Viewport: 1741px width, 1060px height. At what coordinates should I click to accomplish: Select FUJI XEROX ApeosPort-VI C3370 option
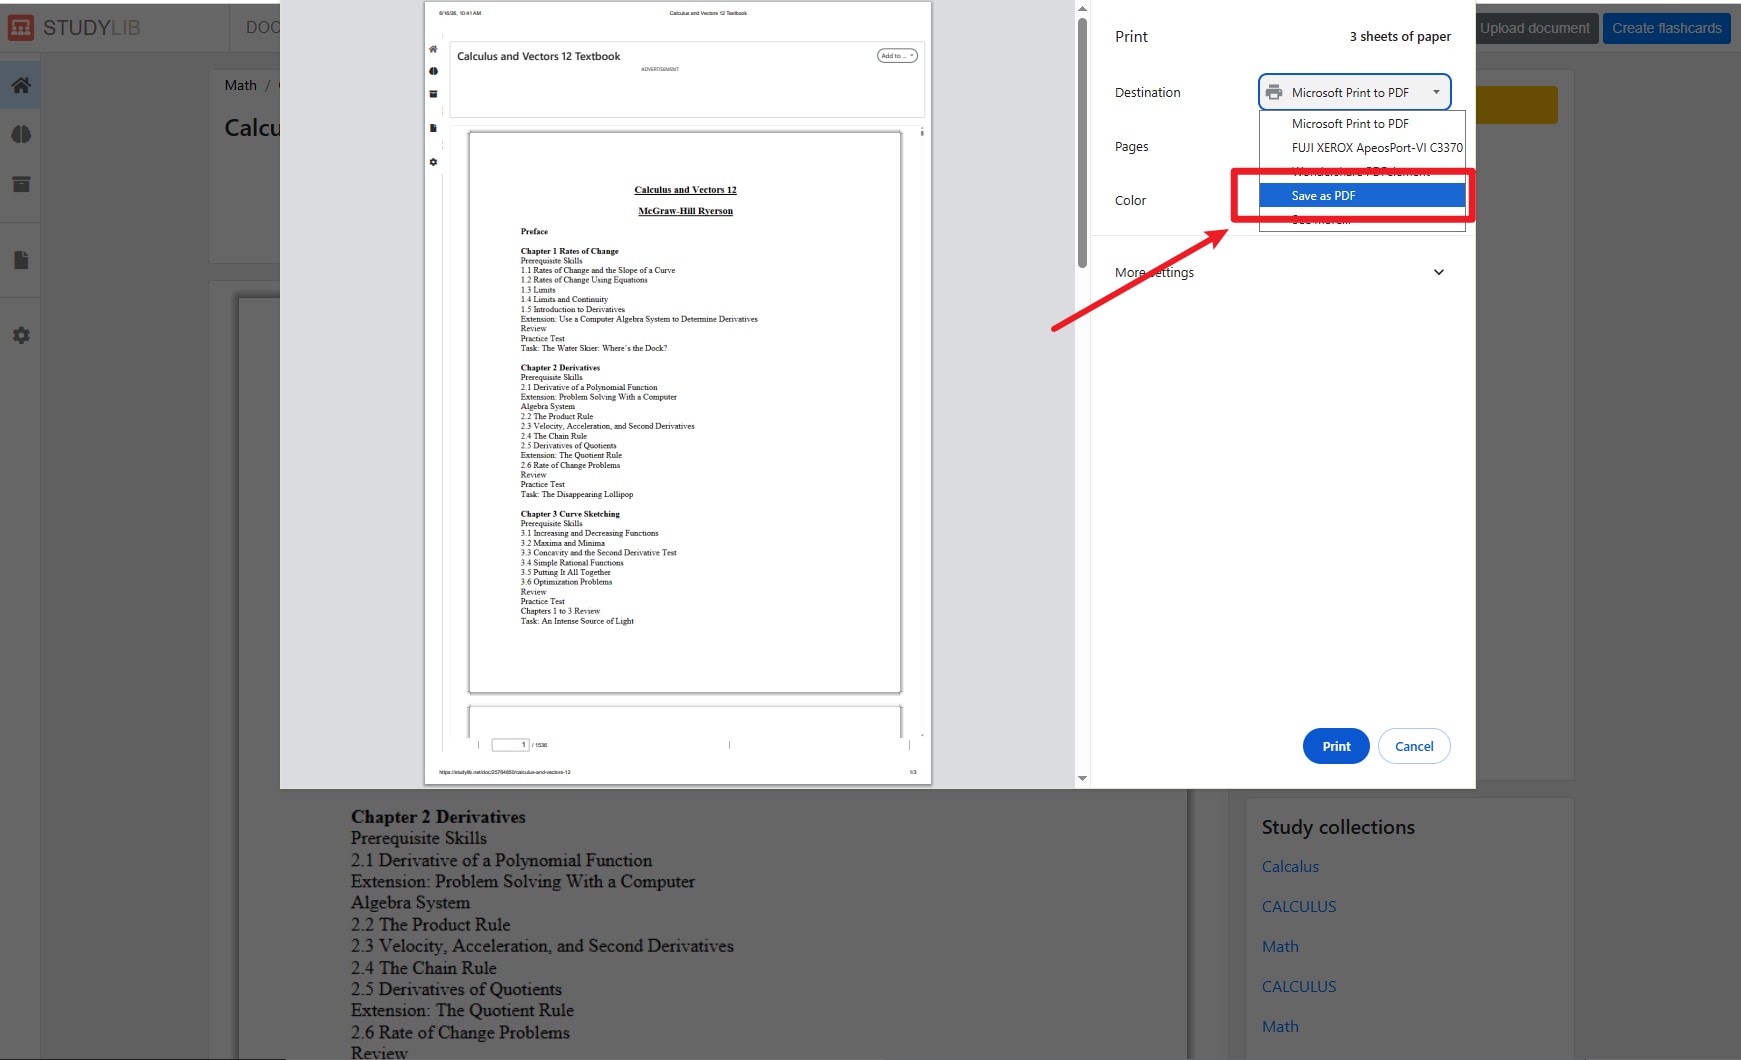click(x=1362, y=148)
